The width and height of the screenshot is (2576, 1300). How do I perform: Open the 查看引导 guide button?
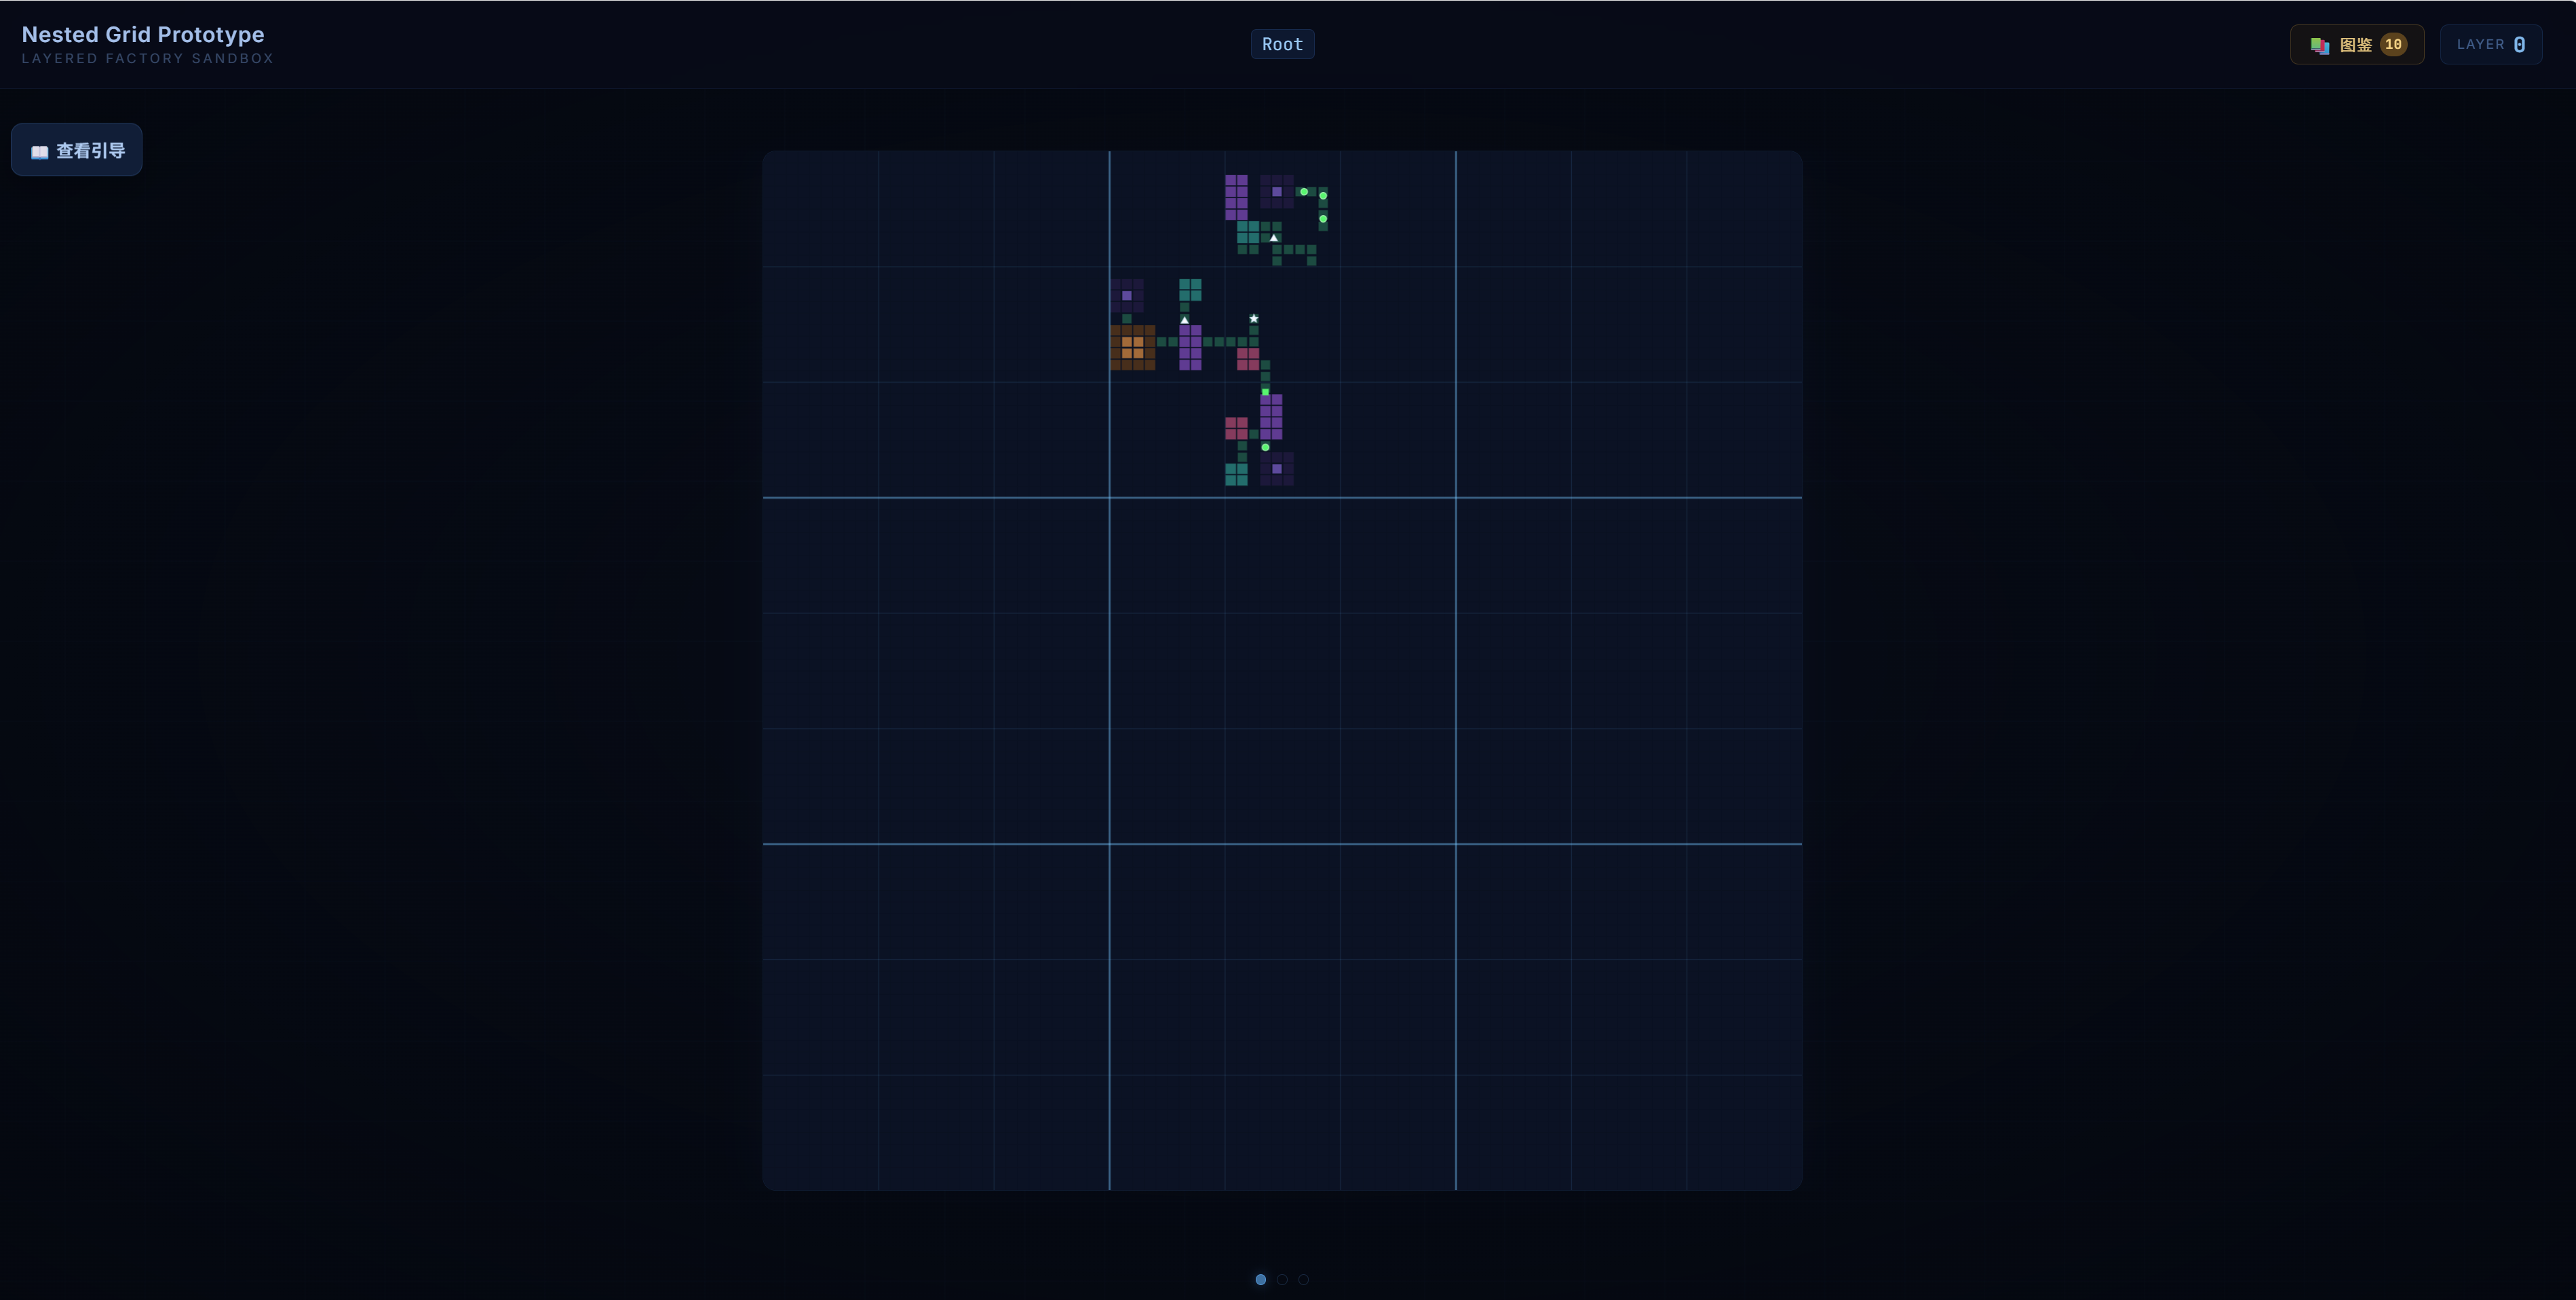[77, 150]
